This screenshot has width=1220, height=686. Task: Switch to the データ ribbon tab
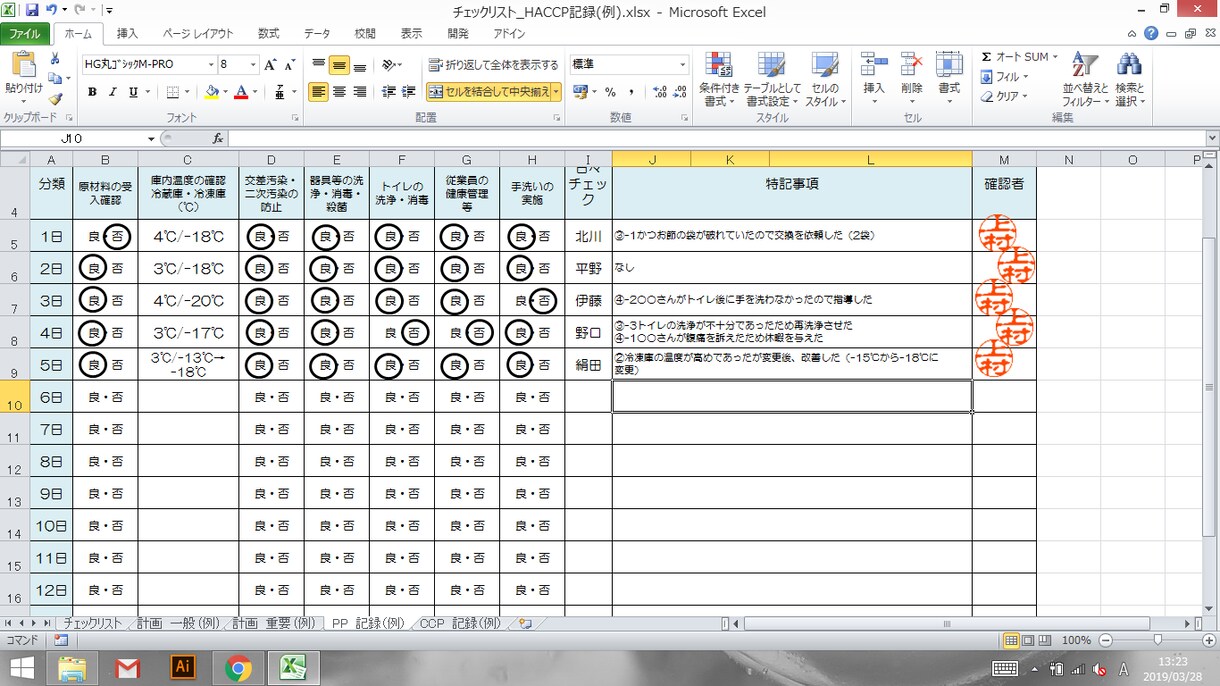coord(317,33)
